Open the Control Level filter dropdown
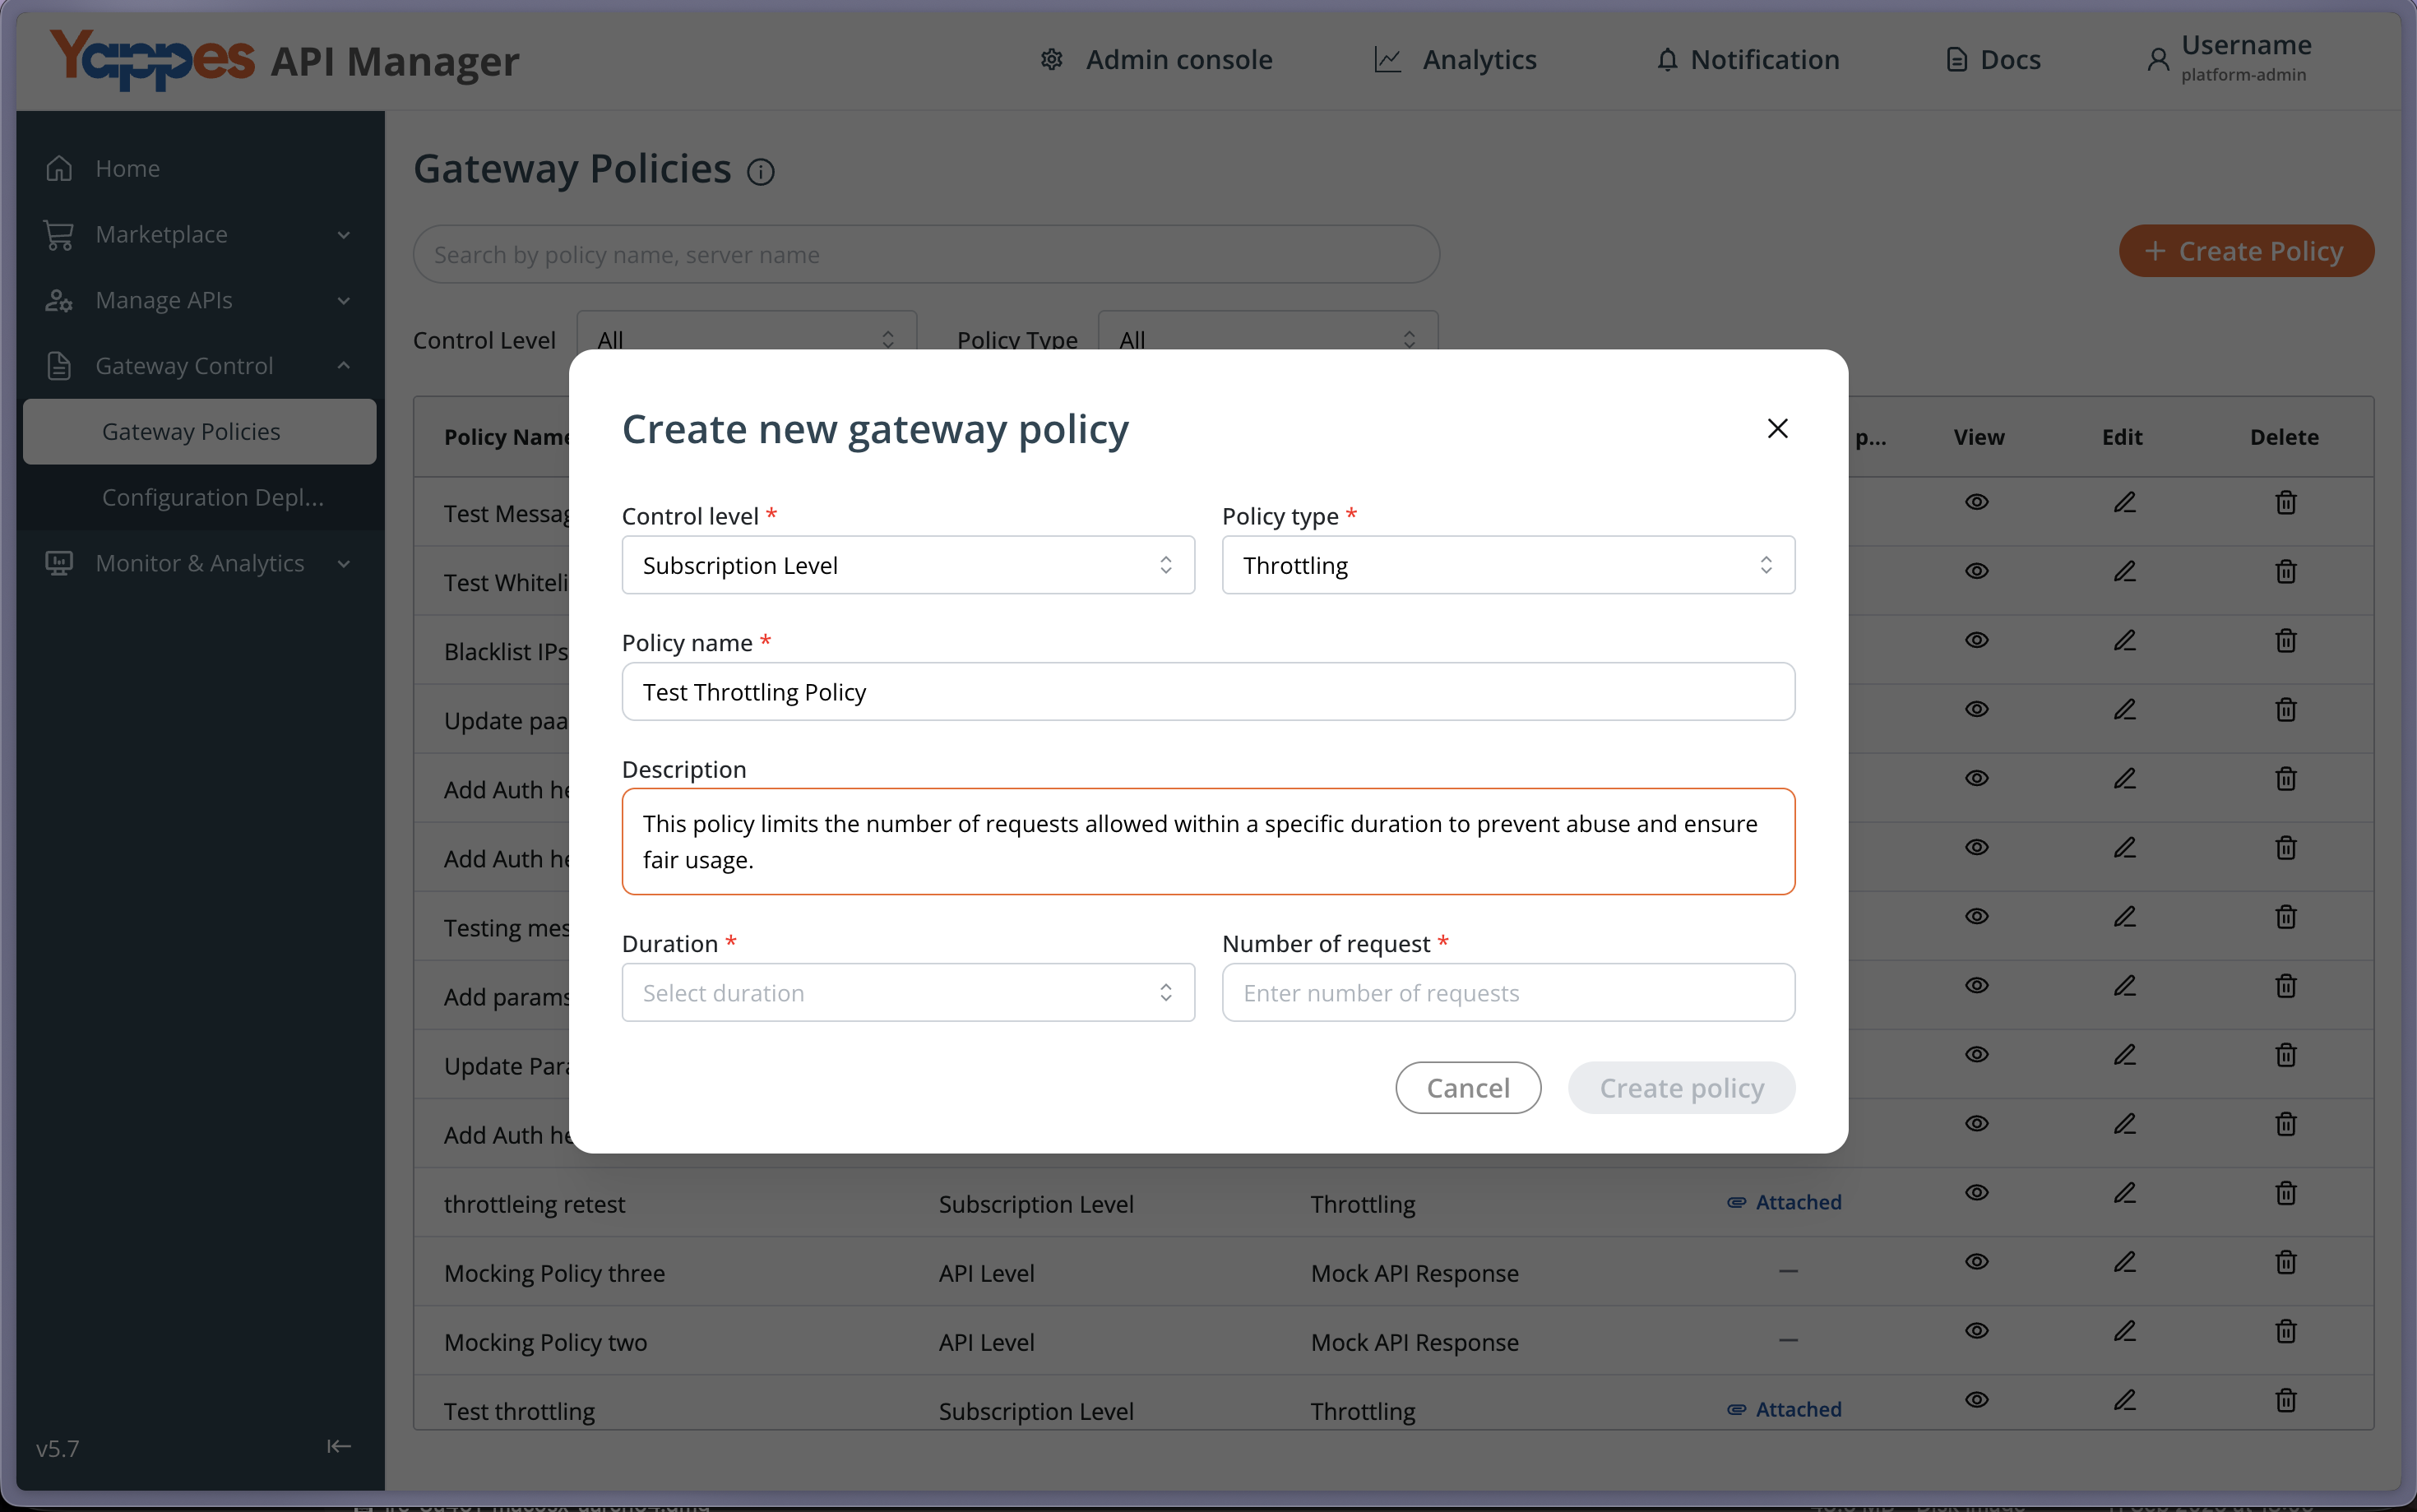Screen dimensions: 2417x1512 (746, 340)
